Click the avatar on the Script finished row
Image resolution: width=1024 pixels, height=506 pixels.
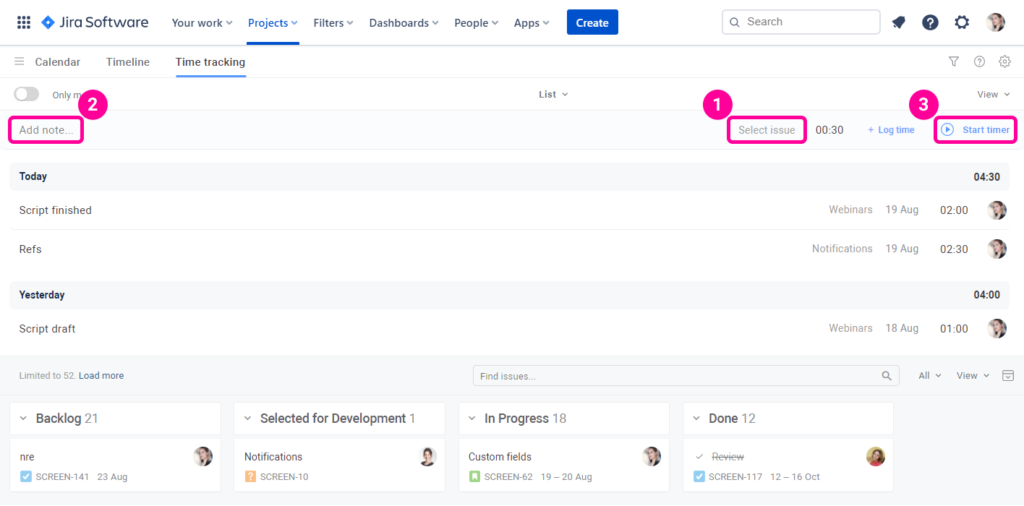(997, 210)
